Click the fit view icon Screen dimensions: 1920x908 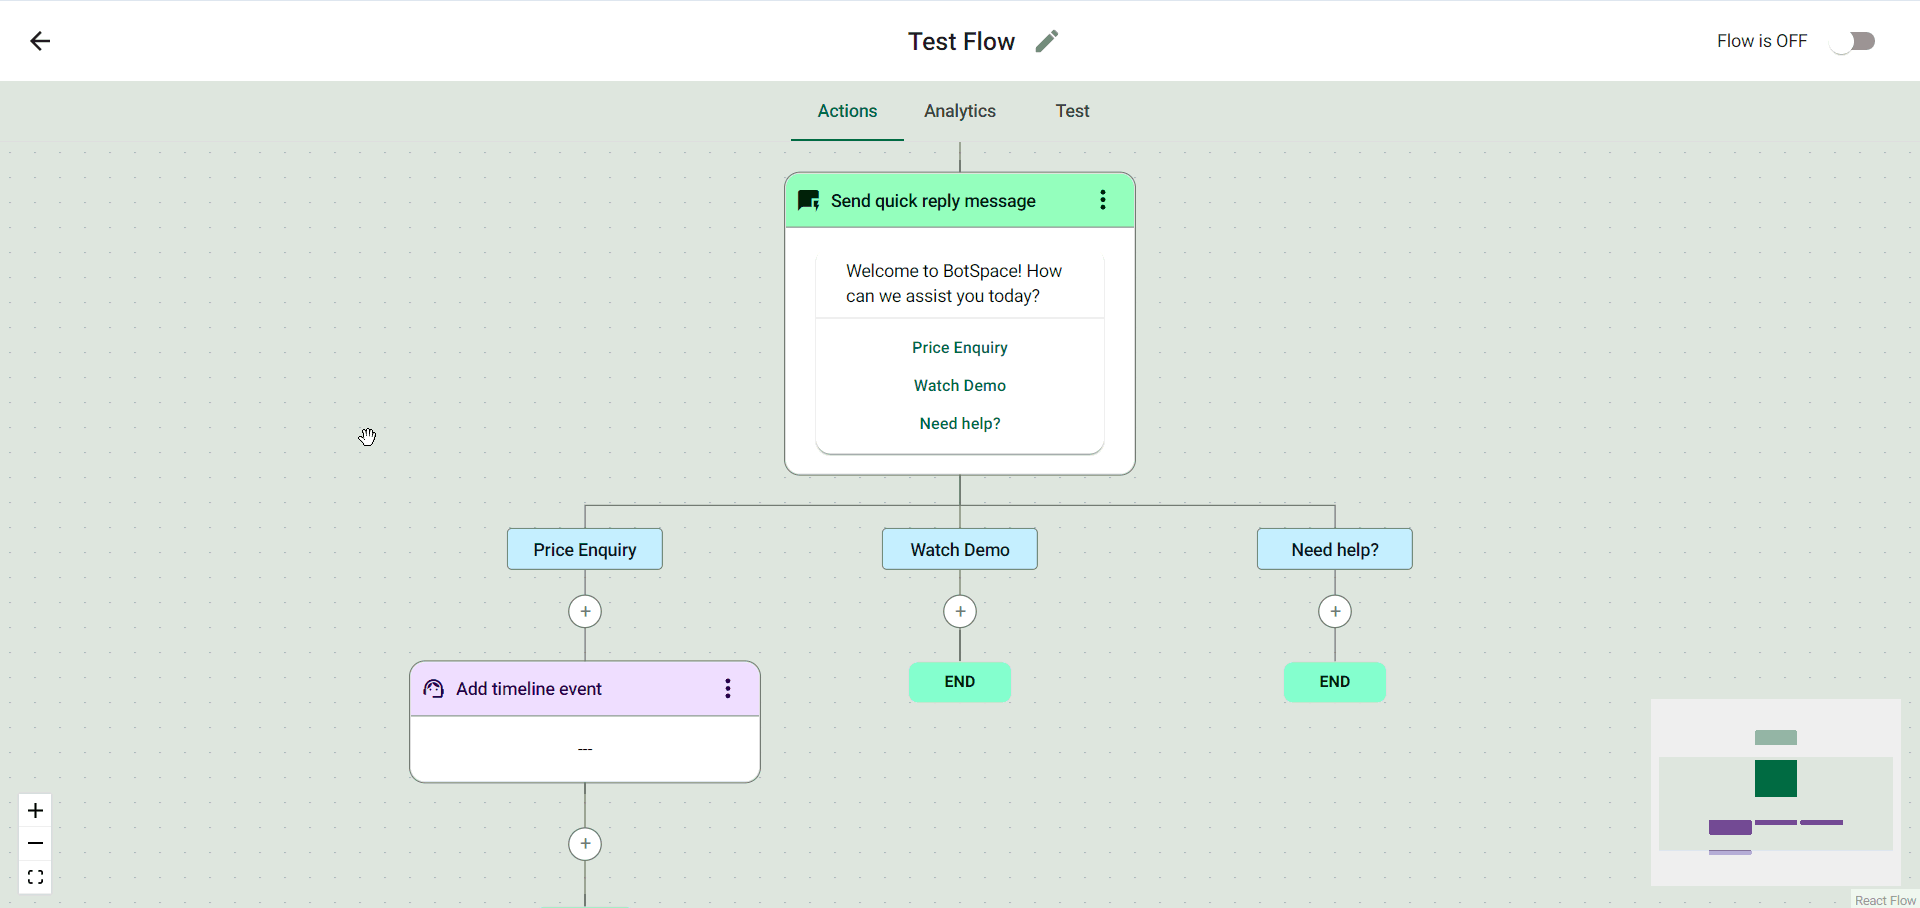(35, 877)
